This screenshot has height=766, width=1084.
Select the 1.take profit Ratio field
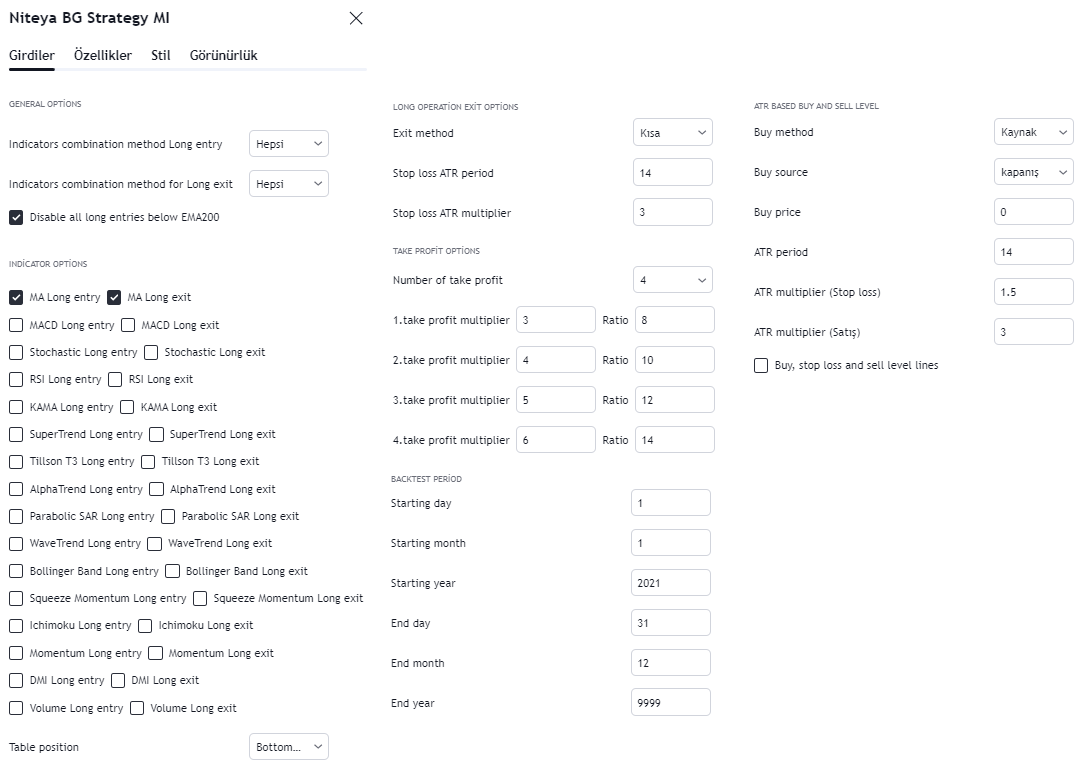(675, 320)
